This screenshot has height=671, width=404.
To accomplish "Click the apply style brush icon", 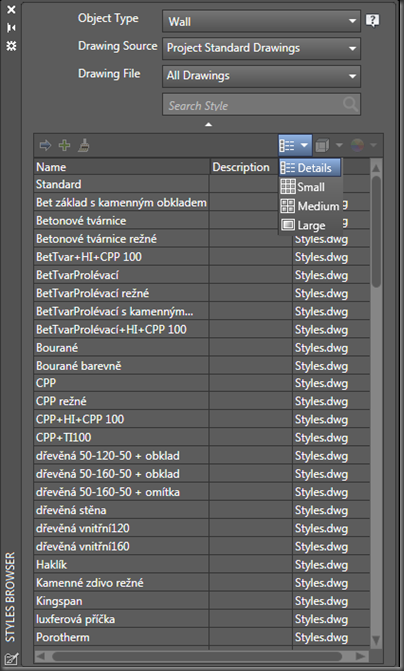I will (x=83, y=145).
